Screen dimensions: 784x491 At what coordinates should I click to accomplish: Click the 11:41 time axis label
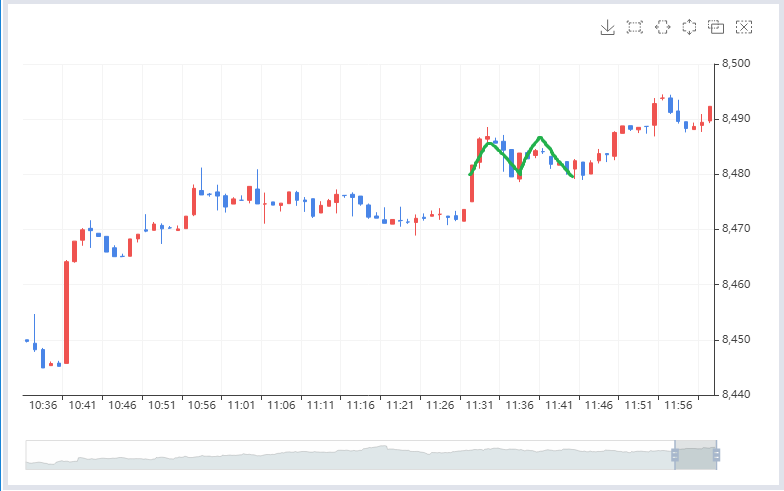click(558, 406)
